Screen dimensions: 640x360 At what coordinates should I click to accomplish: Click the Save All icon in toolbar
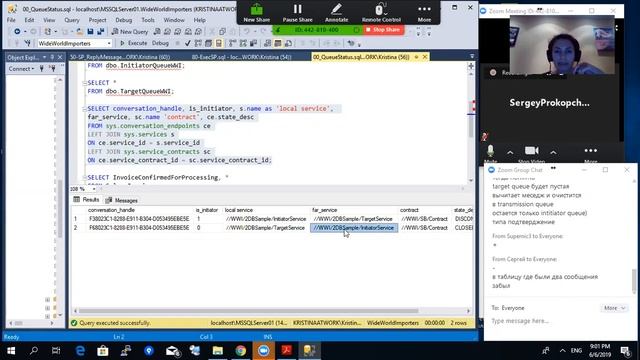[100, 31]
